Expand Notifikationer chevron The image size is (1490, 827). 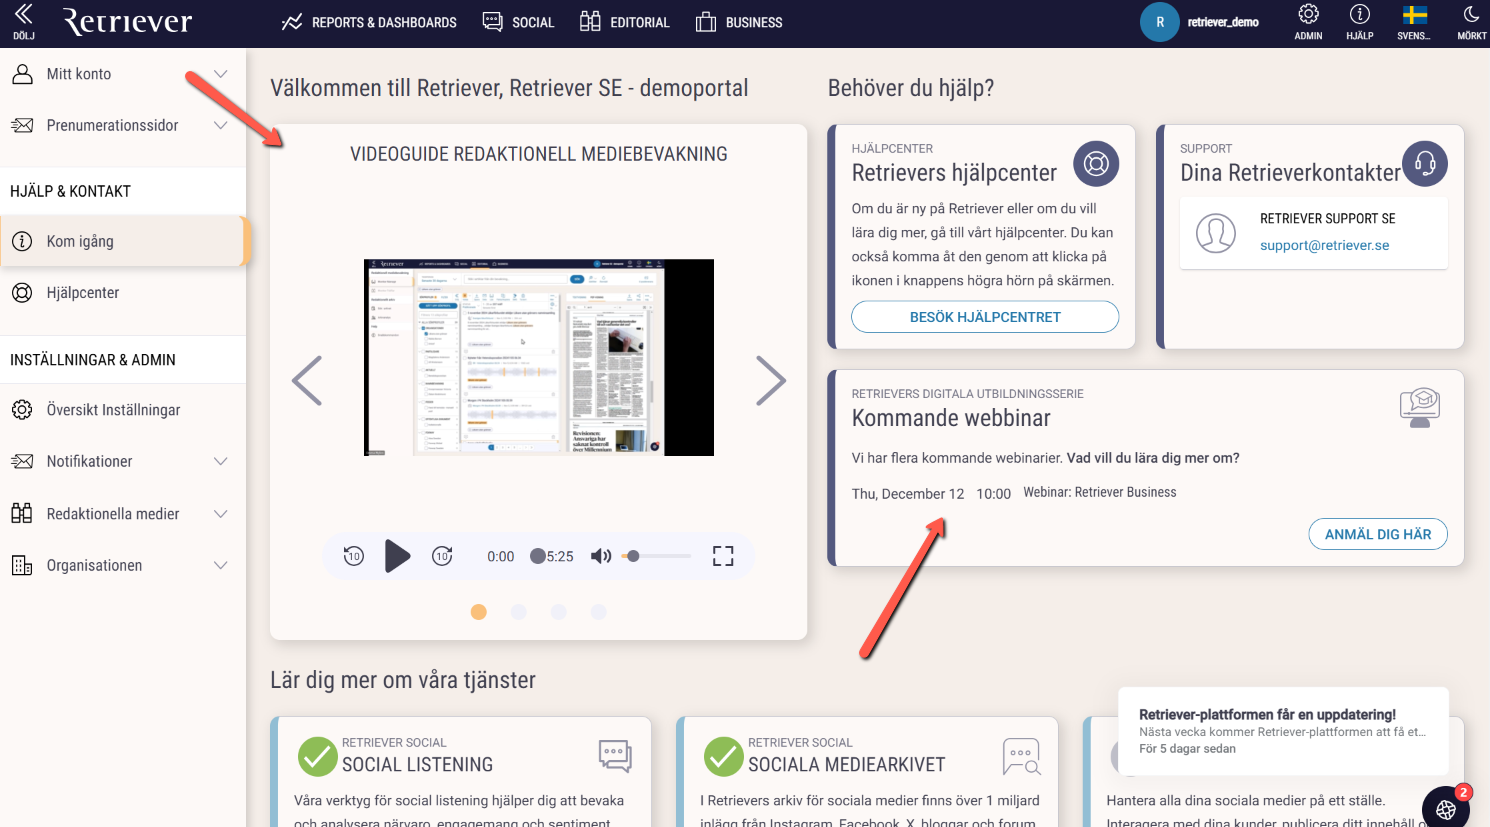pos(221,461)
